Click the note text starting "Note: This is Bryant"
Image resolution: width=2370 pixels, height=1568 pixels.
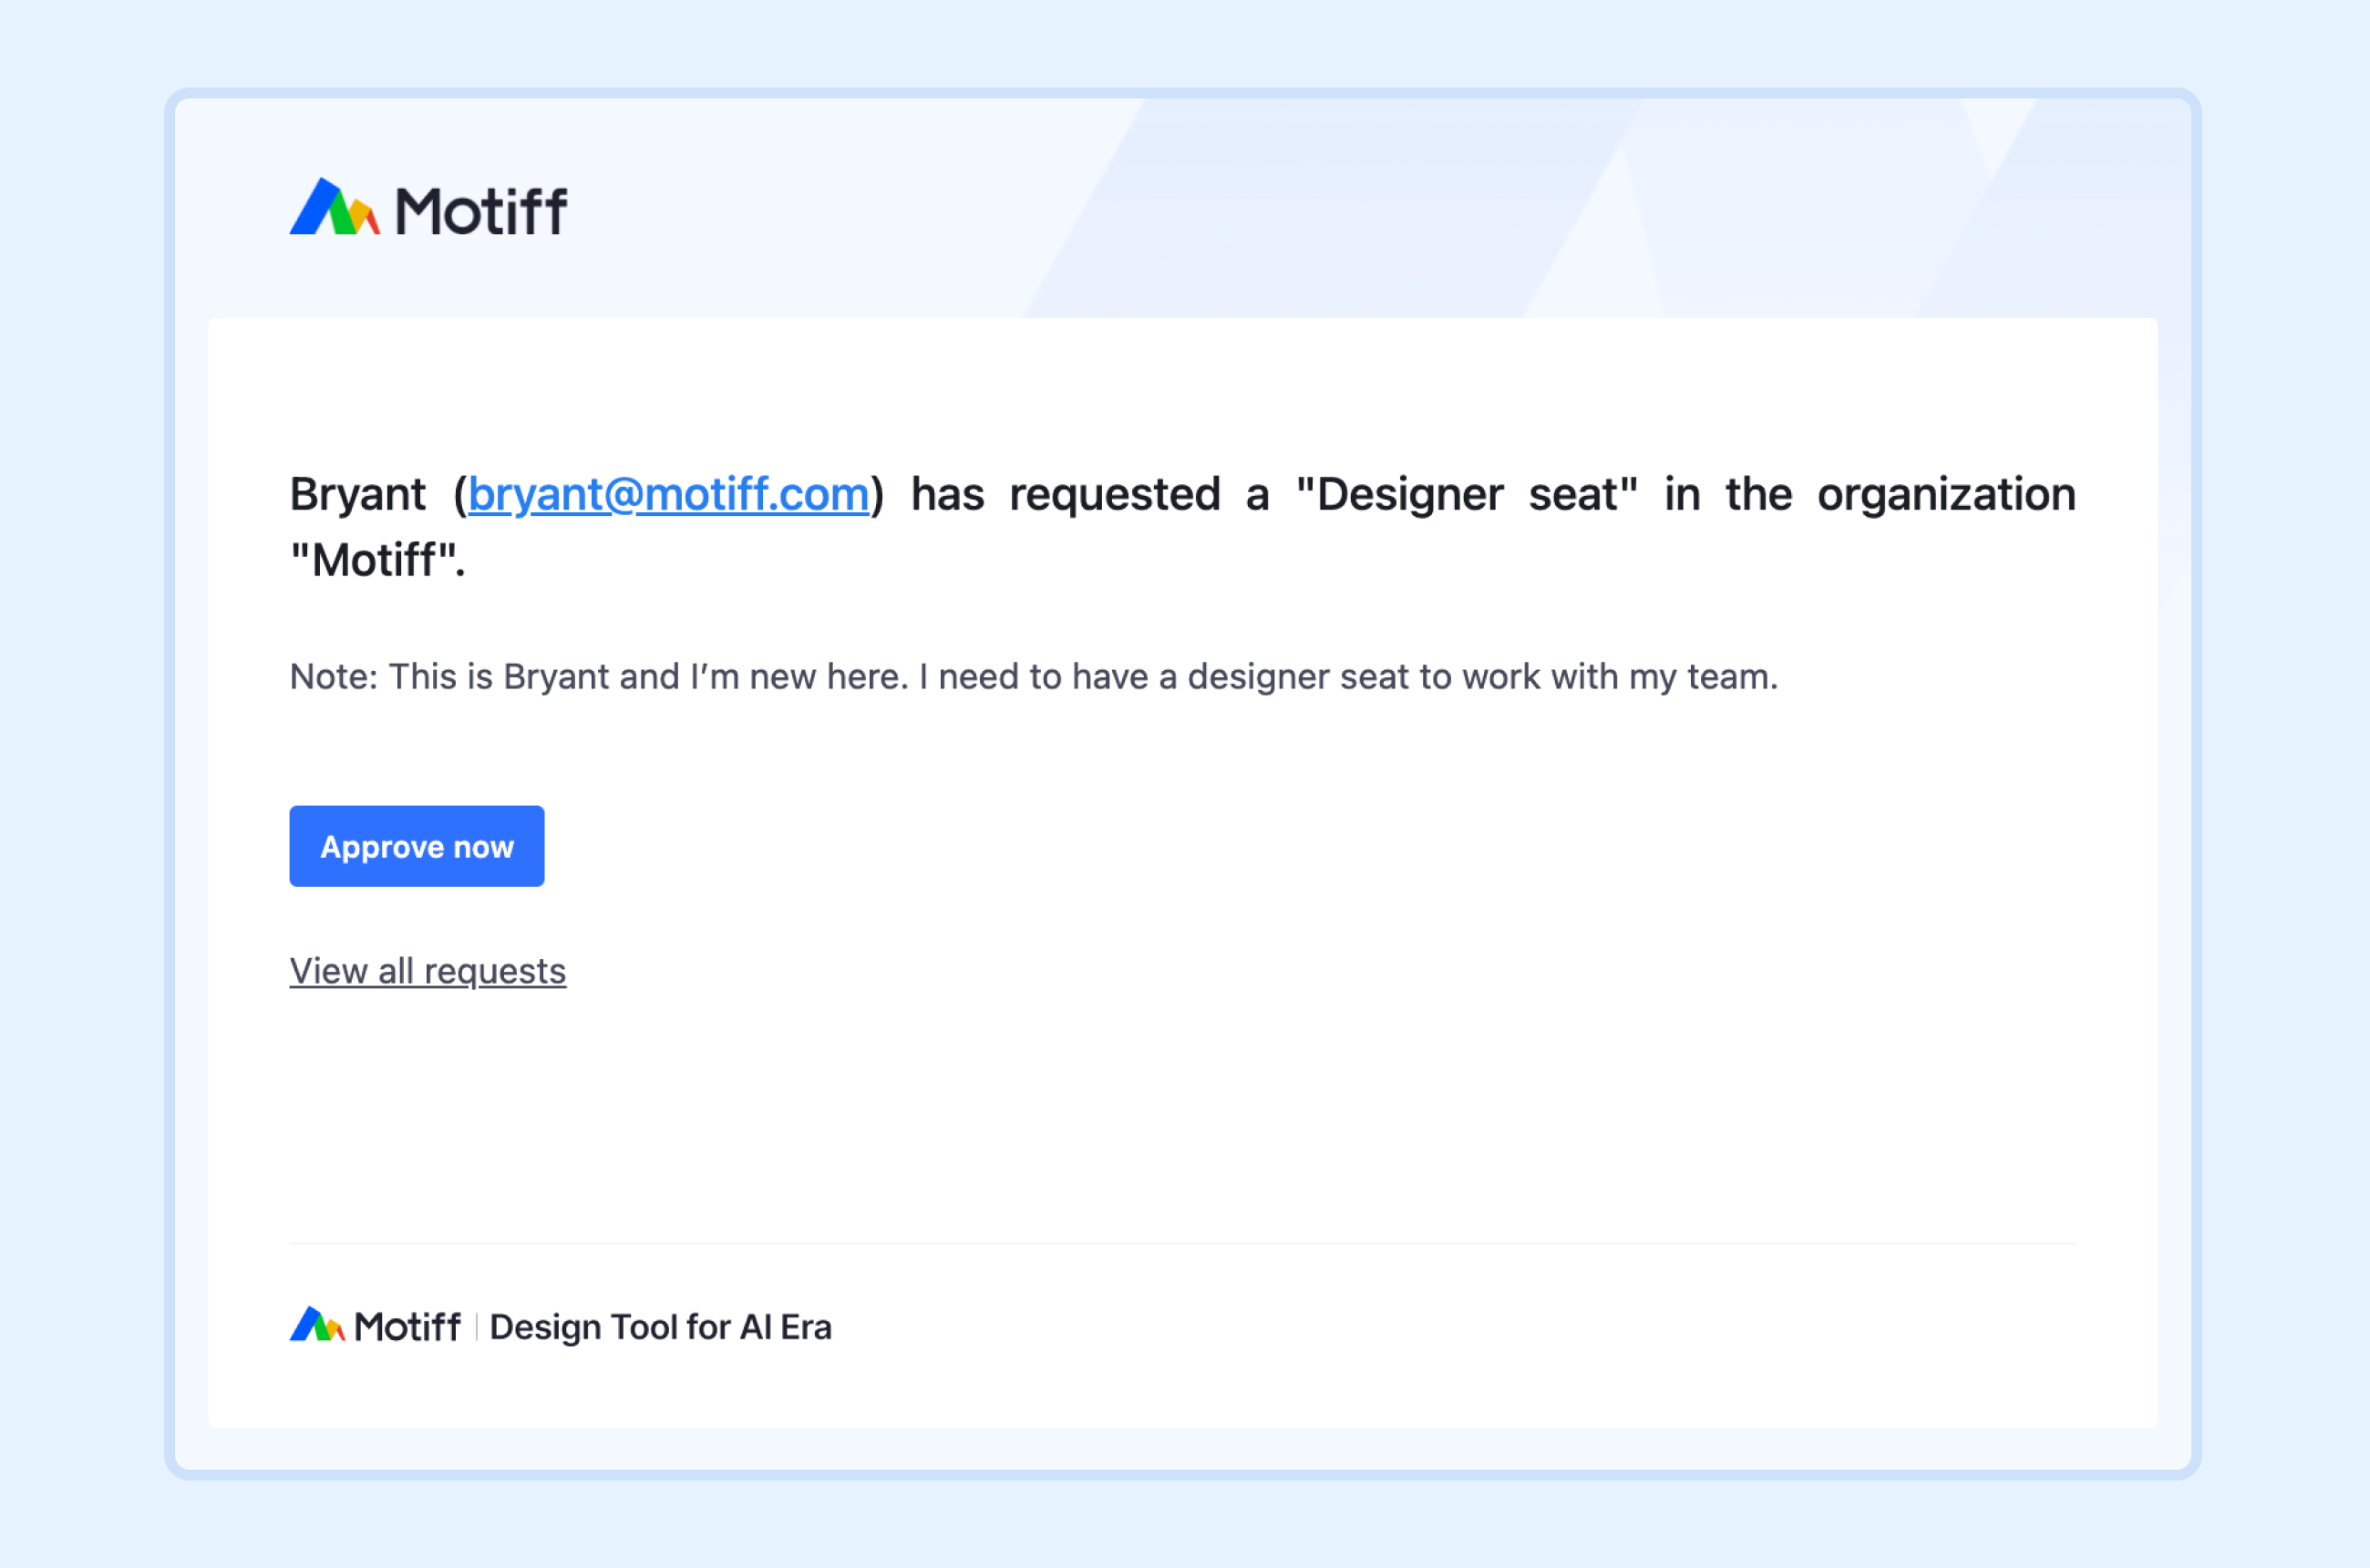coord(1034,677)
